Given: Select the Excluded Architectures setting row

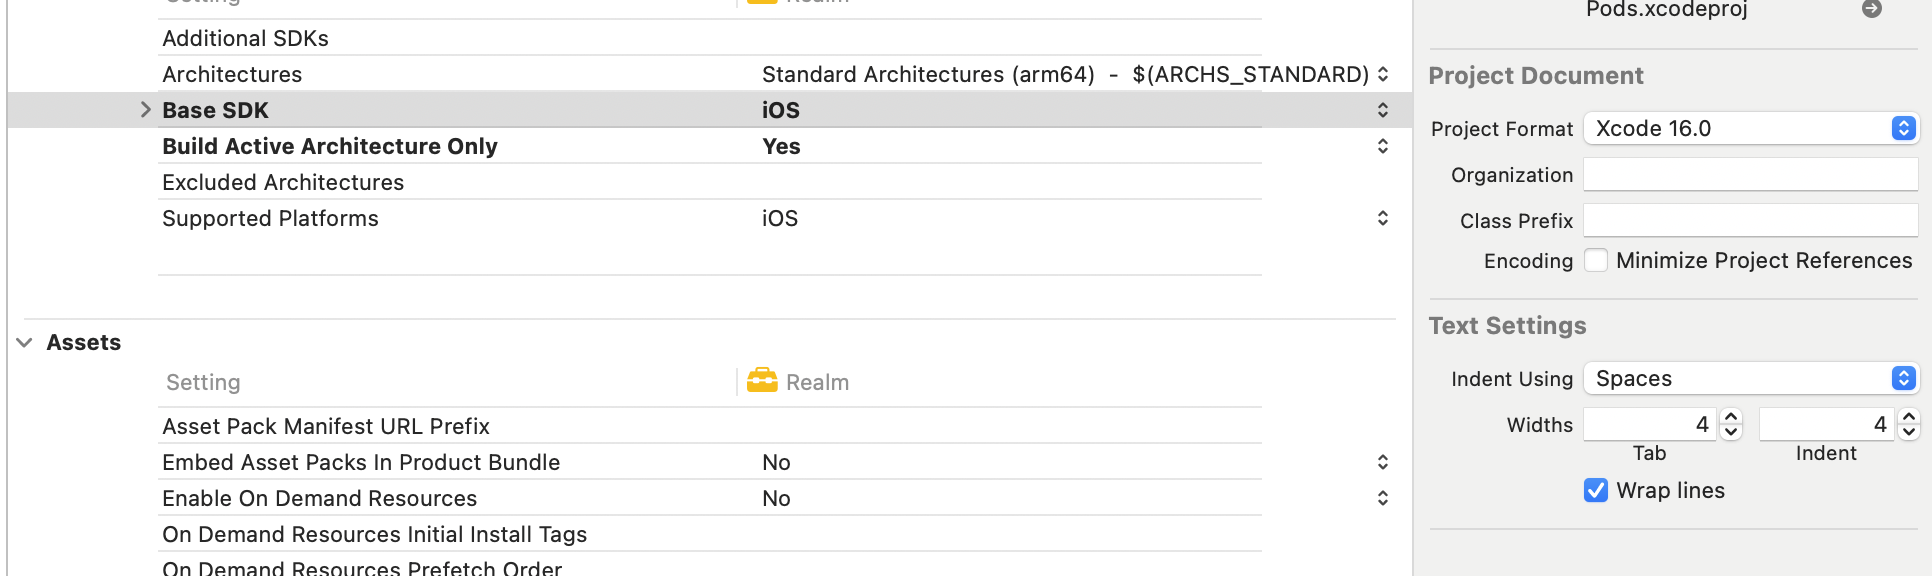Looking at the screenshot, I should pos(710,182).
